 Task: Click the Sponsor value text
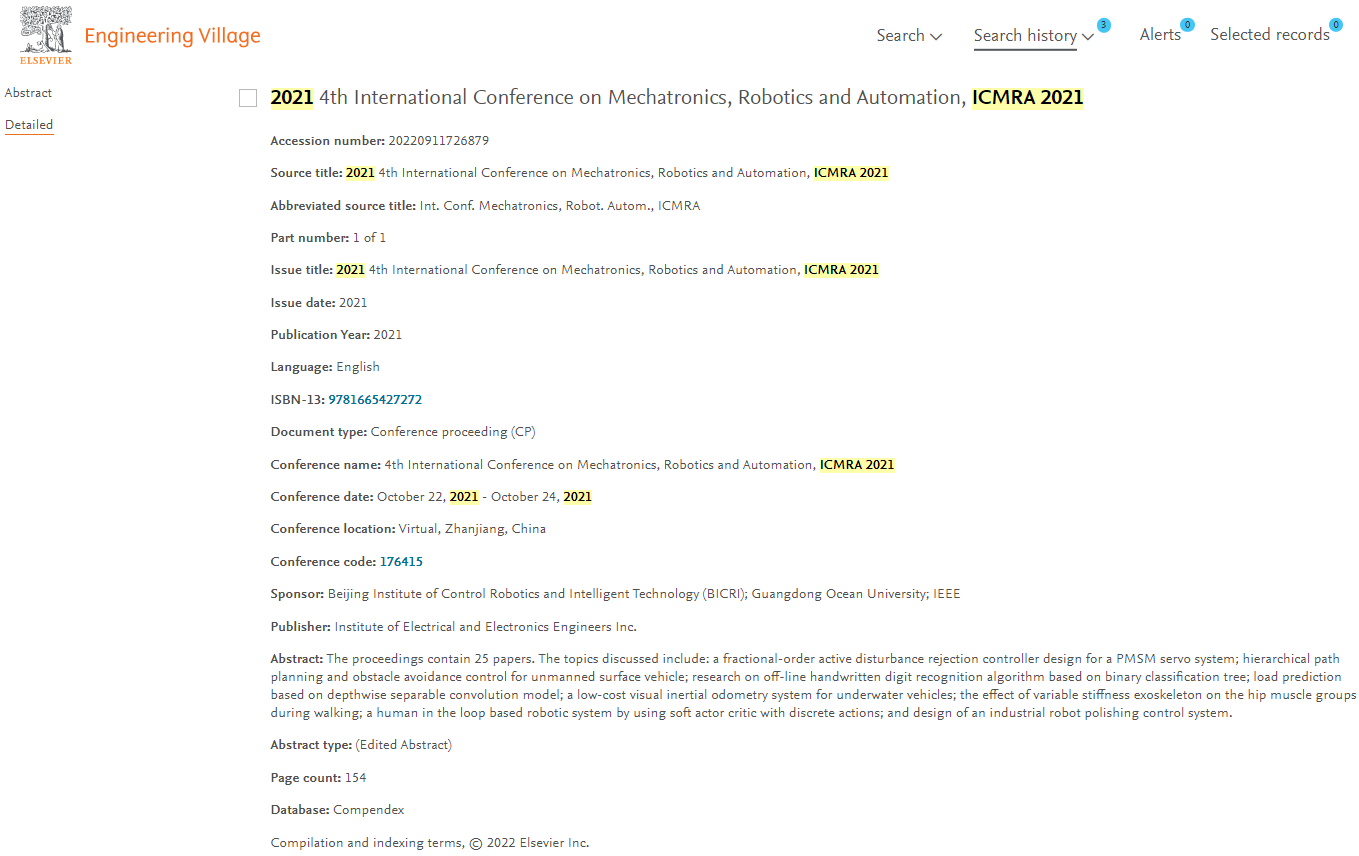click(x=644, y=594)
